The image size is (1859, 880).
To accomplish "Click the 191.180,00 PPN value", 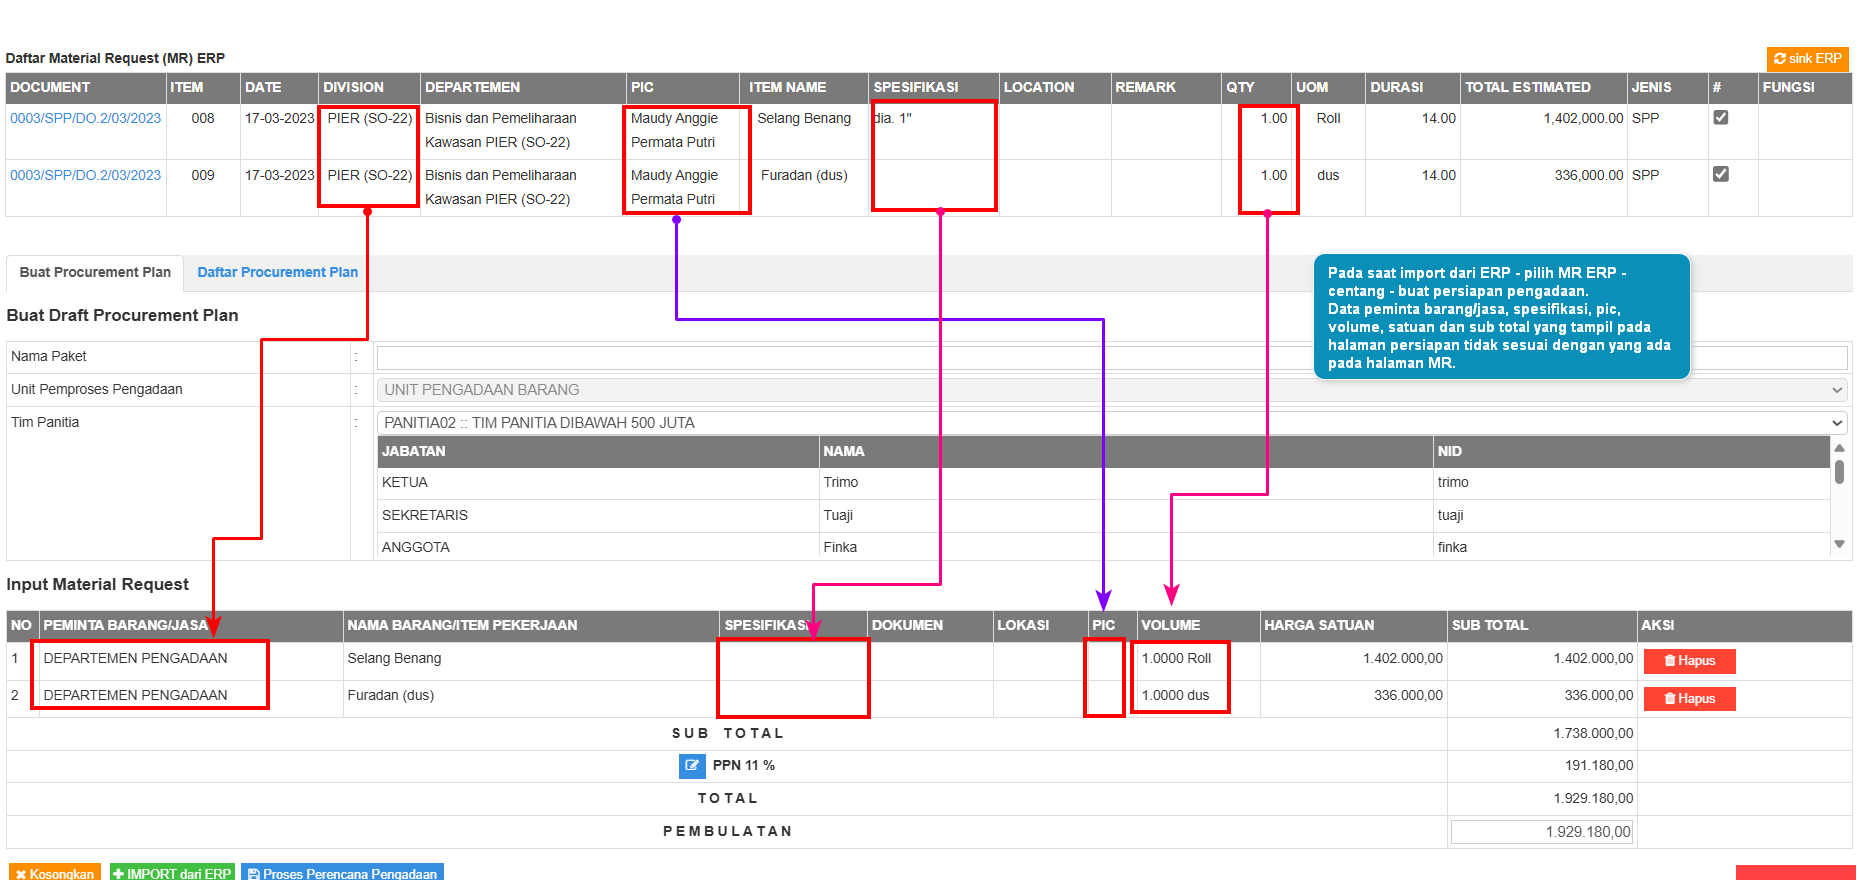I will click(x=1599, y=766).
